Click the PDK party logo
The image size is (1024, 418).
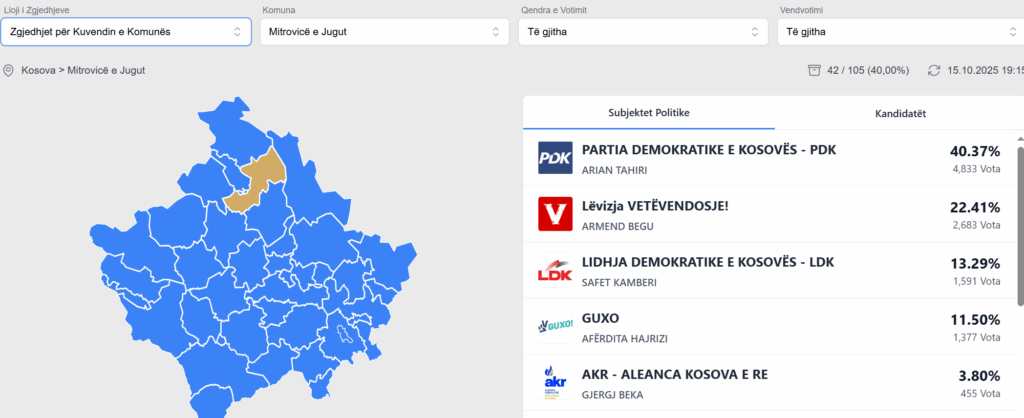(x=554, y=158)
